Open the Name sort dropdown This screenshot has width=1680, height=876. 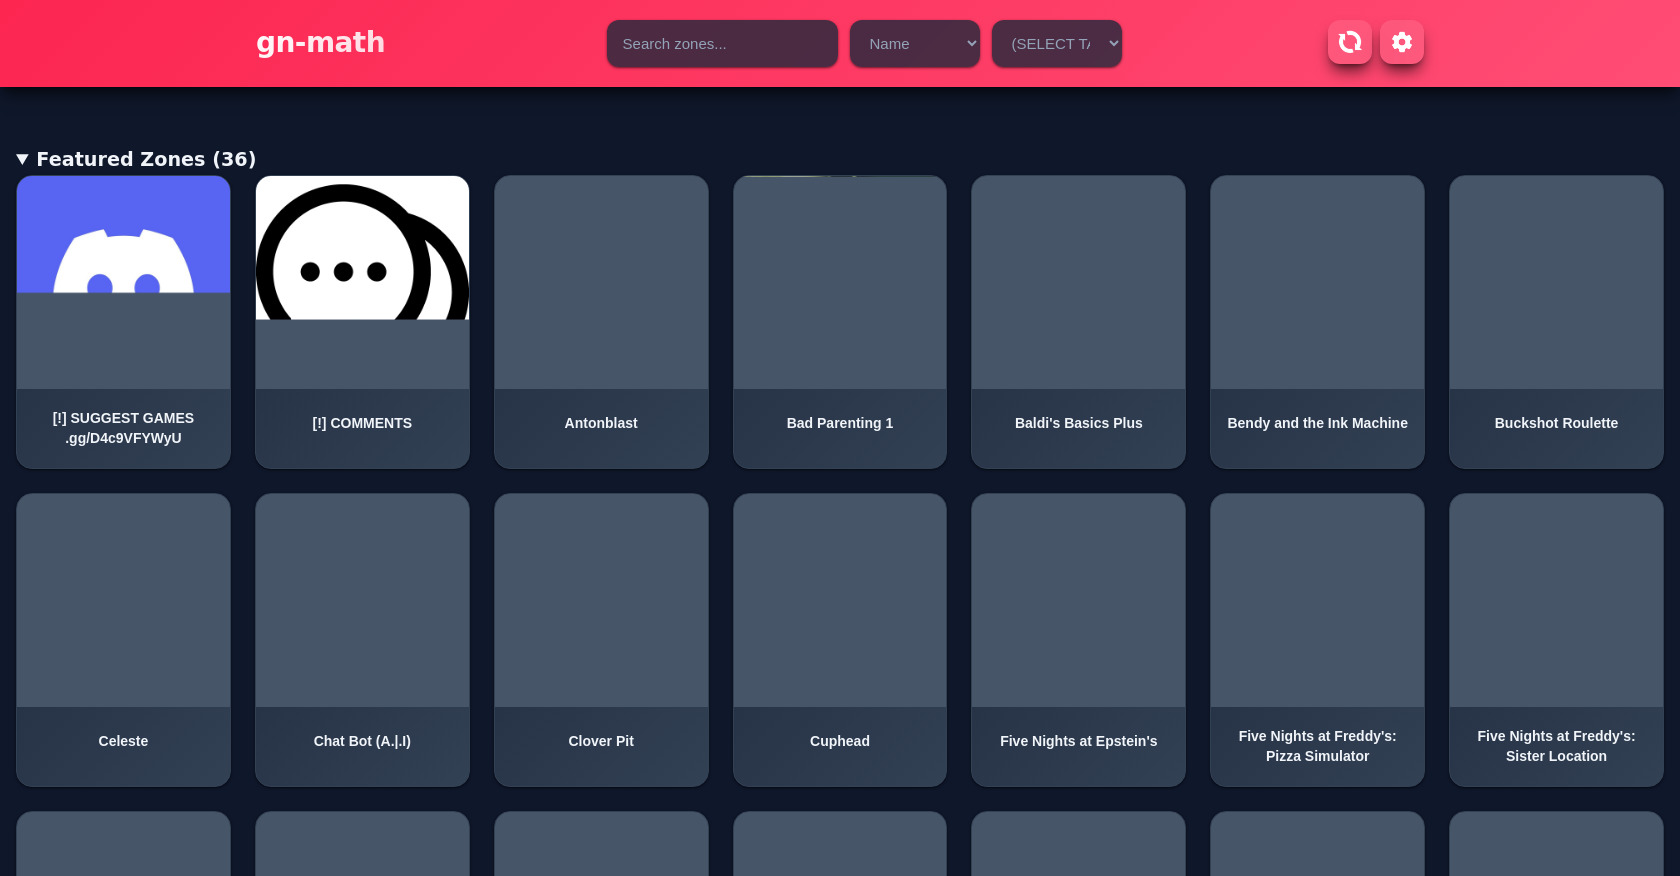coord(914,44)
